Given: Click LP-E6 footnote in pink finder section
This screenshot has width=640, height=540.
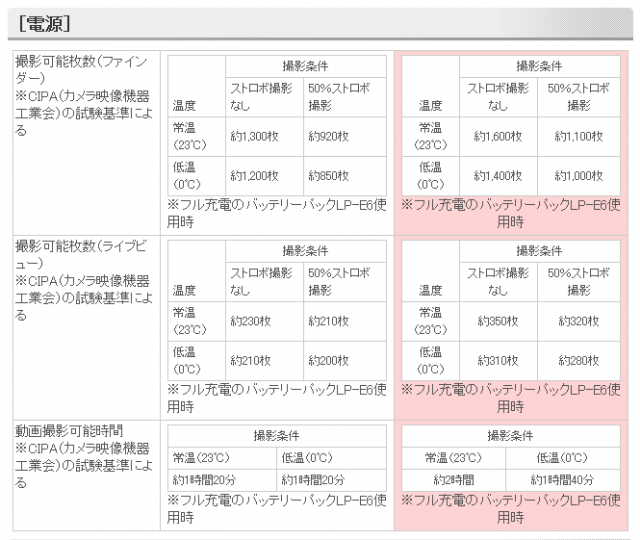Looking at the screenshot, I should [511, 213].
